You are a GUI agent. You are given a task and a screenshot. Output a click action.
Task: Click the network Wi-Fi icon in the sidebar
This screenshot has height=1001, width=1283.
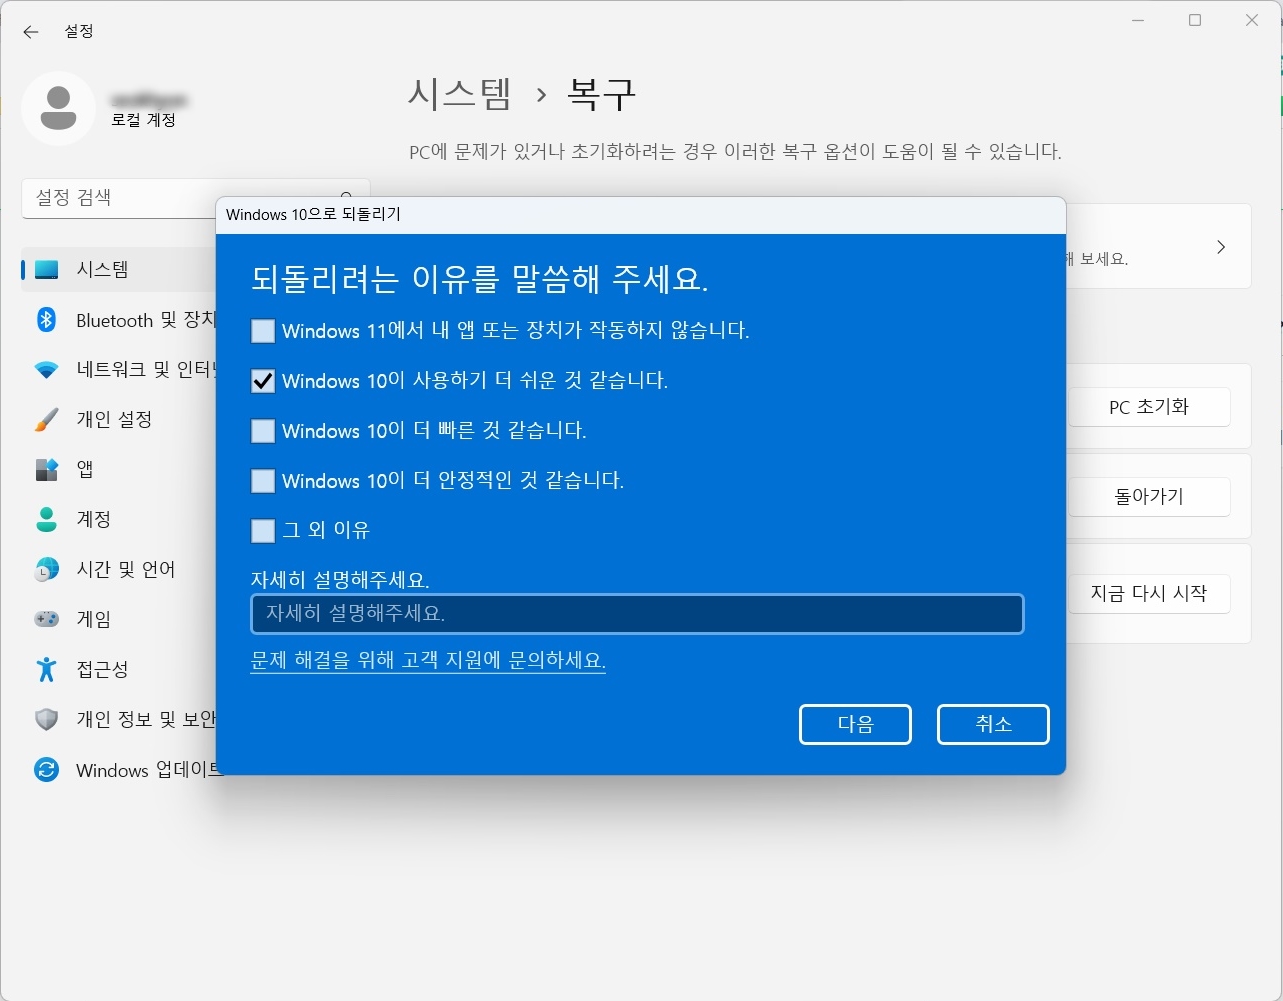pos(46,370)
